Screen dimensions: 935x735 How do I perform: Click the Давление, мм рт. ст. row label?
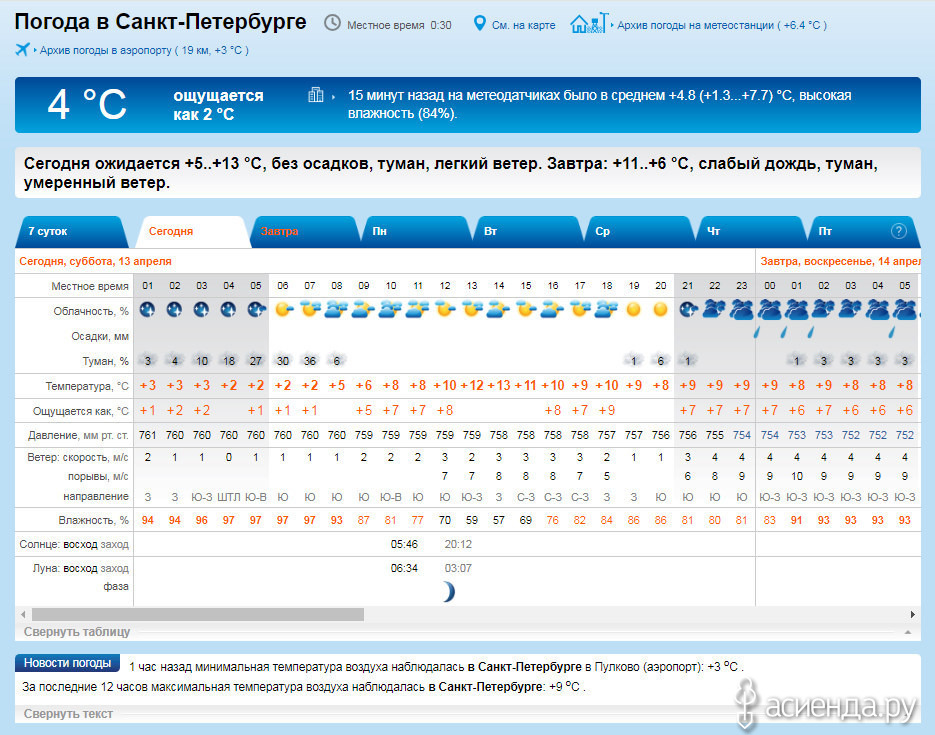point(78,435)
